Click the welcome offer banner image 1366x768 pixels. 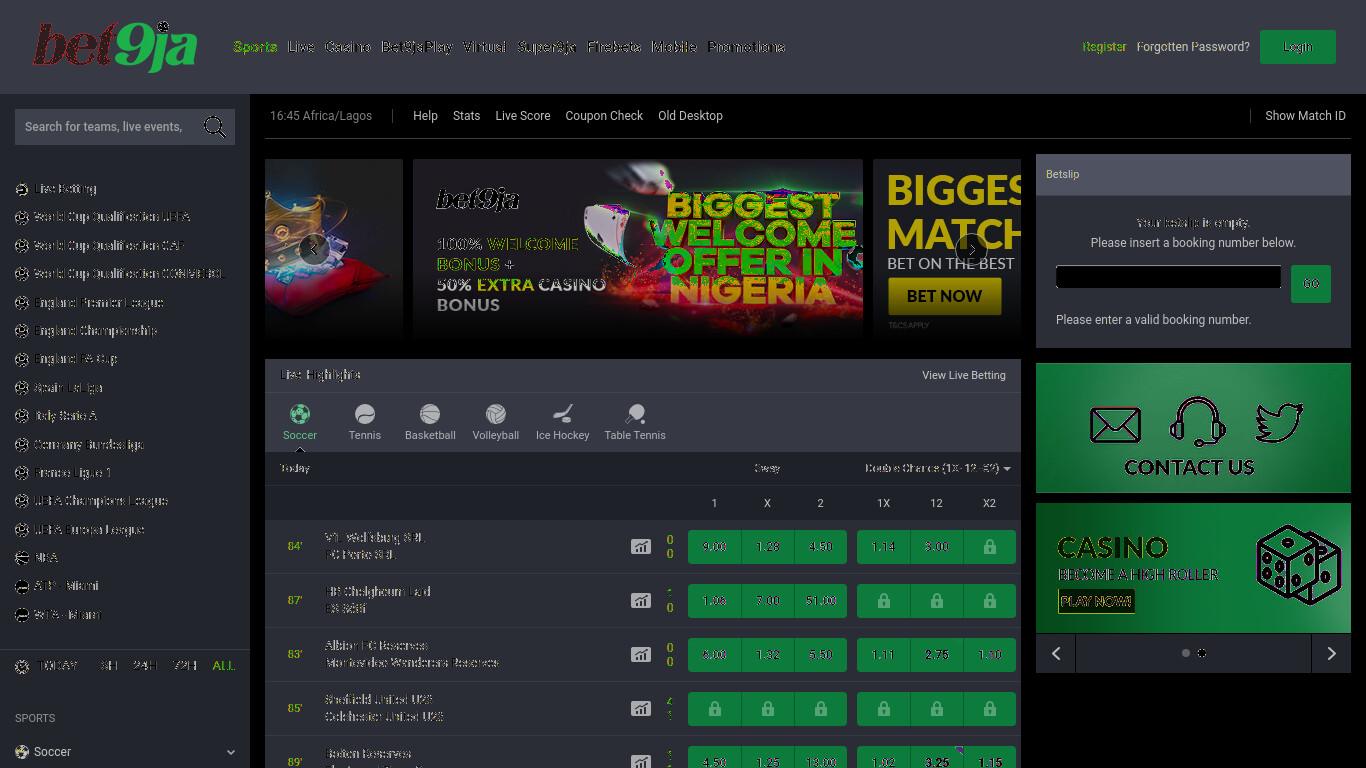pos(638,249)
